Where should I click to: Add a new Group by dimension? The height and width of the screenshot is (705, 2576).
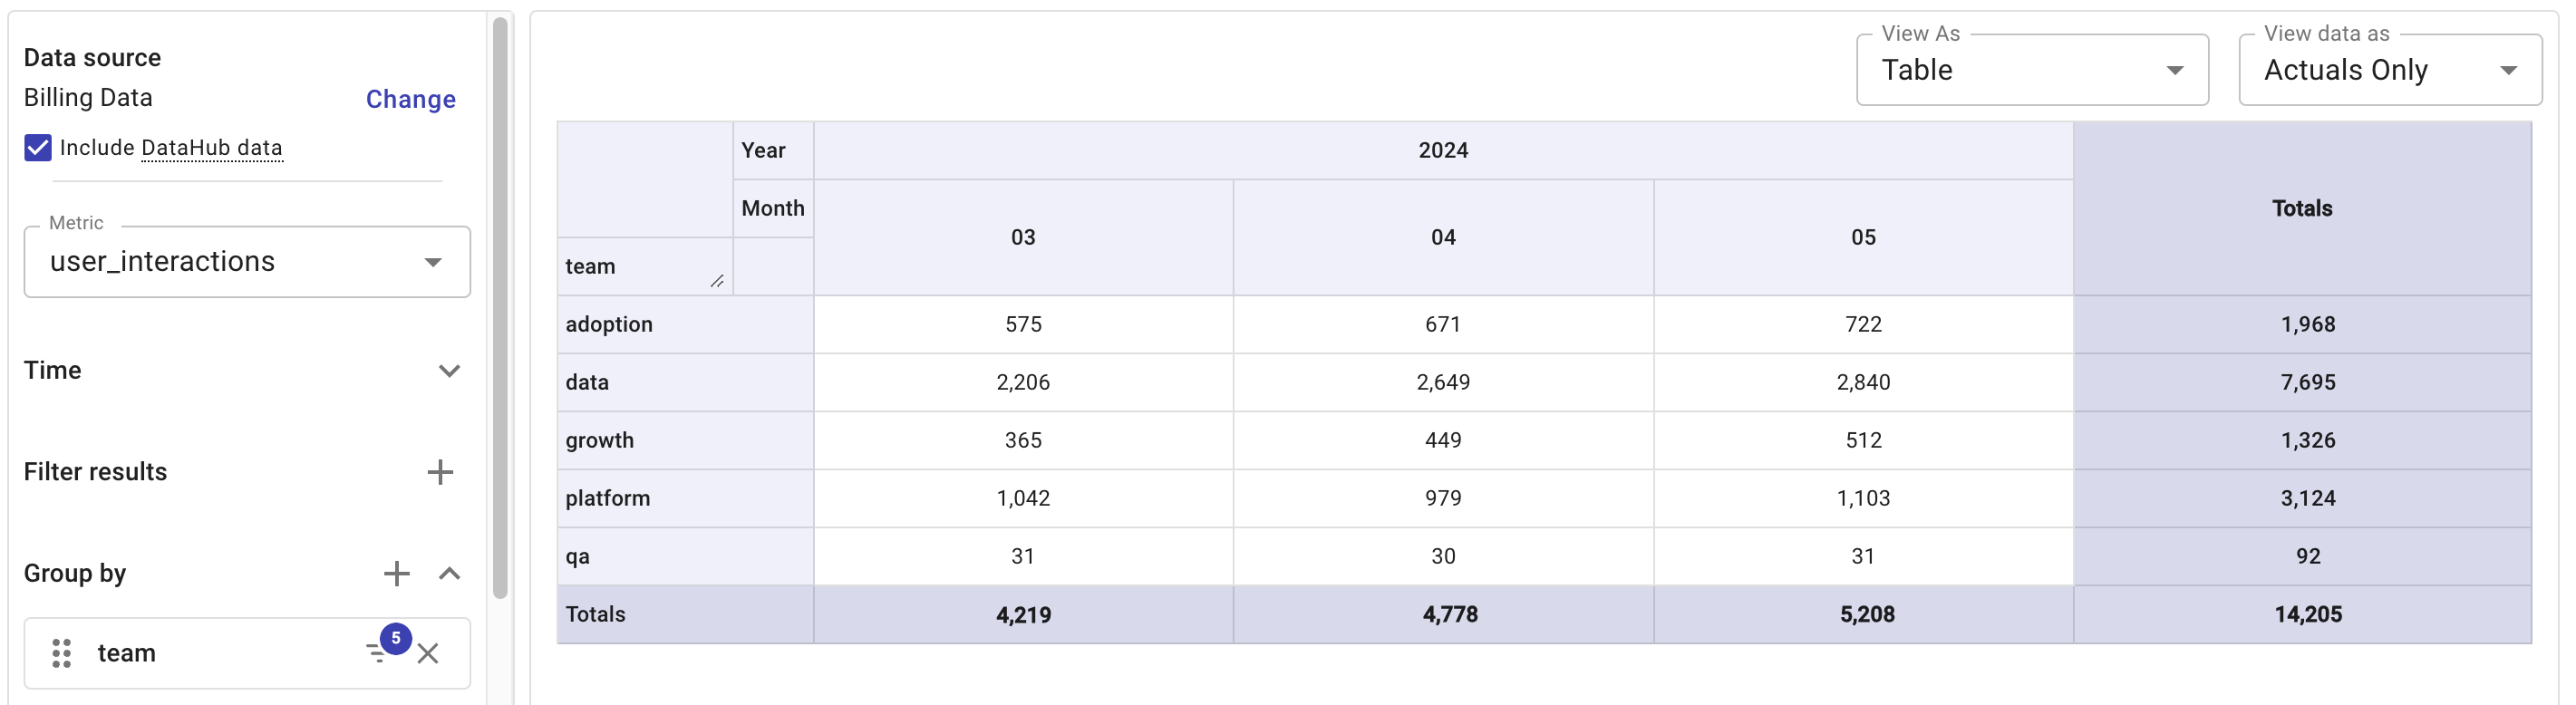pos(396,573)
